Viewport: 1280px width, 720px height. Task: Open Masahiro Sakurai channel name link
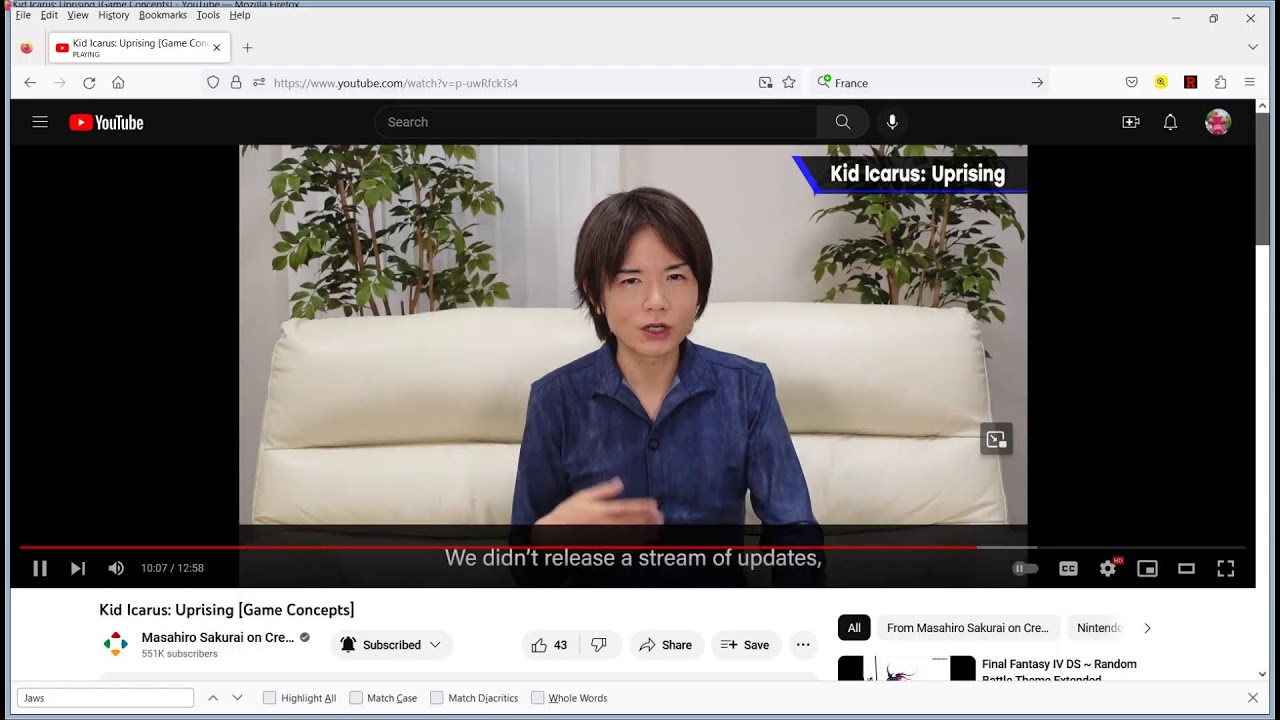tap(218, 637)
